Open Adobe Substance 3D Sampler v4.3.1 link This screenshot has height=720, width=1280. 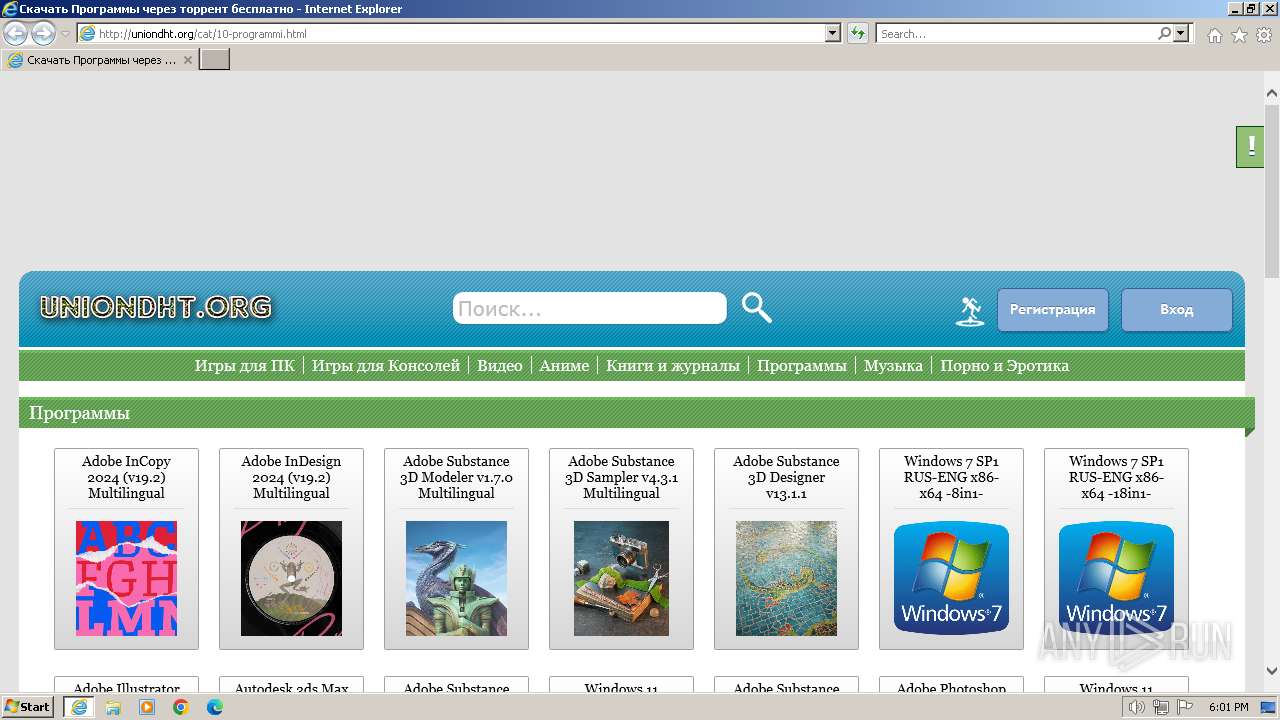tap(621, 477)
